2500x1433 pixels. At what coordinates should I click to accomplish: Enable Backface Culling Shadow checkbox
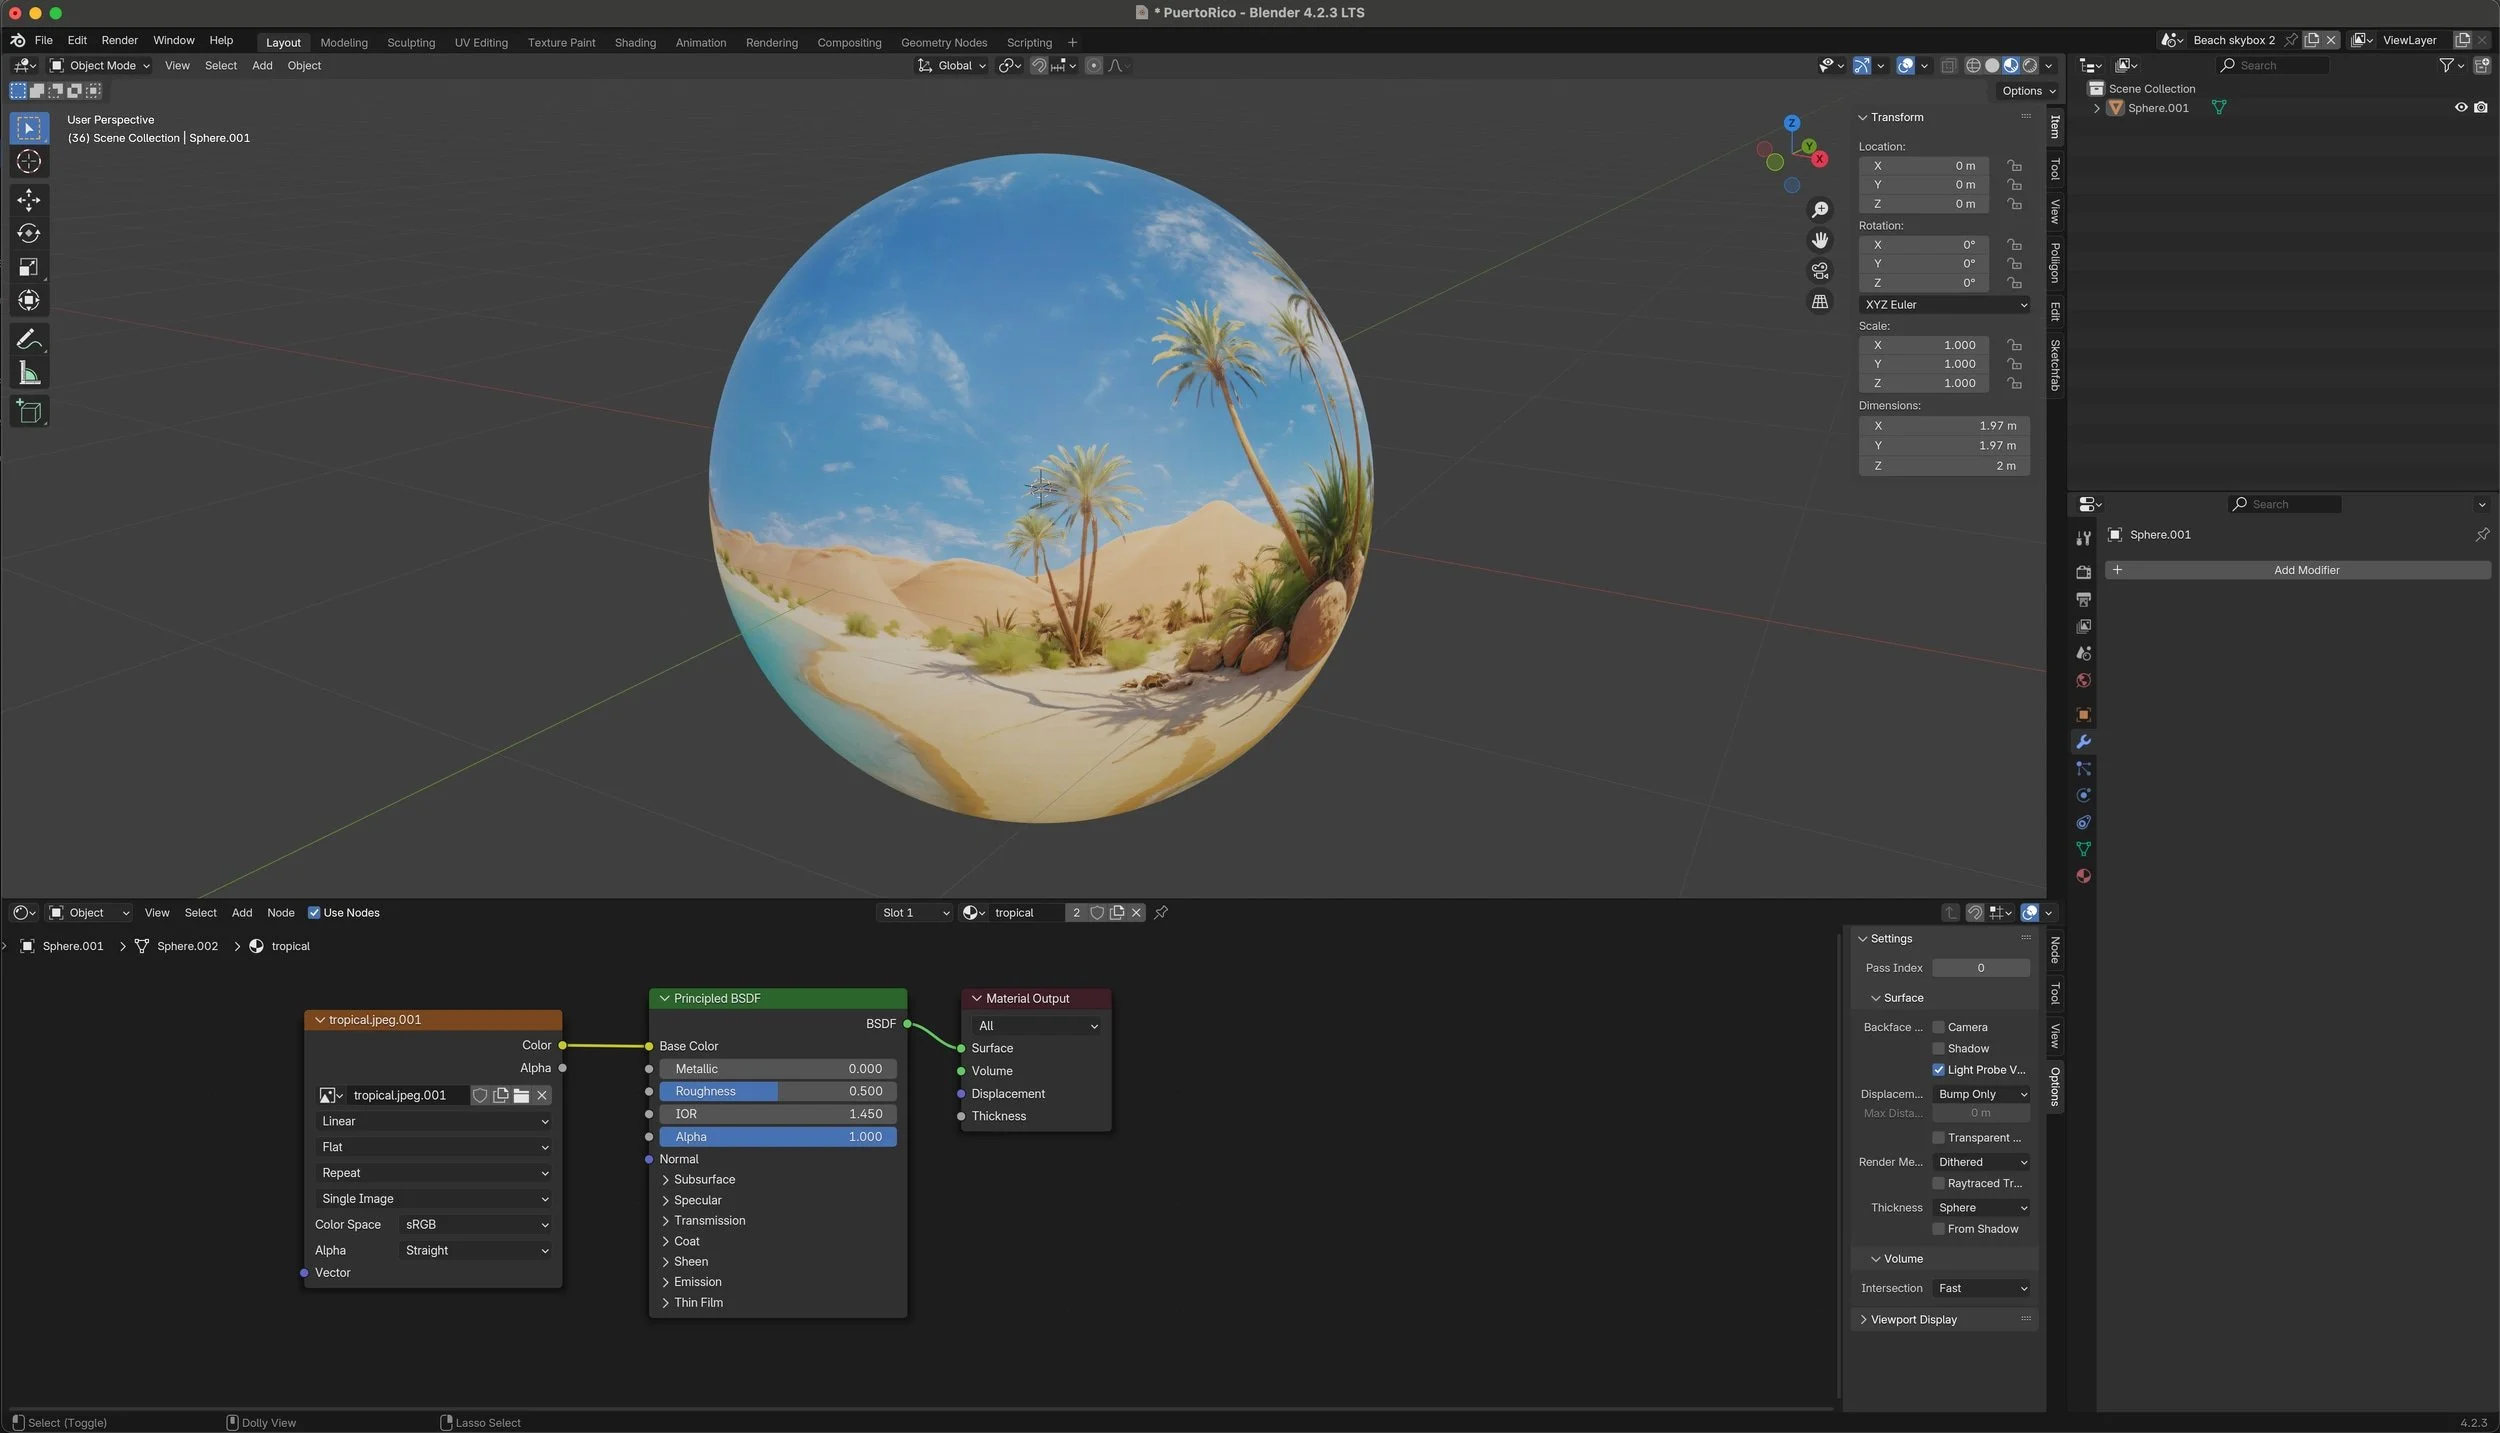click(x=1938, y=1048)
